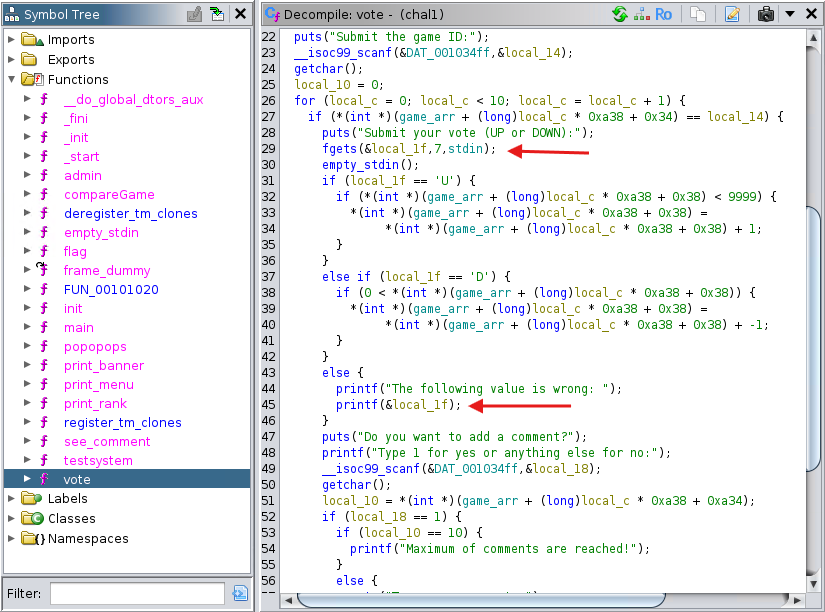Close the Symbol Tree panel
Image resolution: width=825 pixels, height=612 pixels.
[x=240, y=14]
